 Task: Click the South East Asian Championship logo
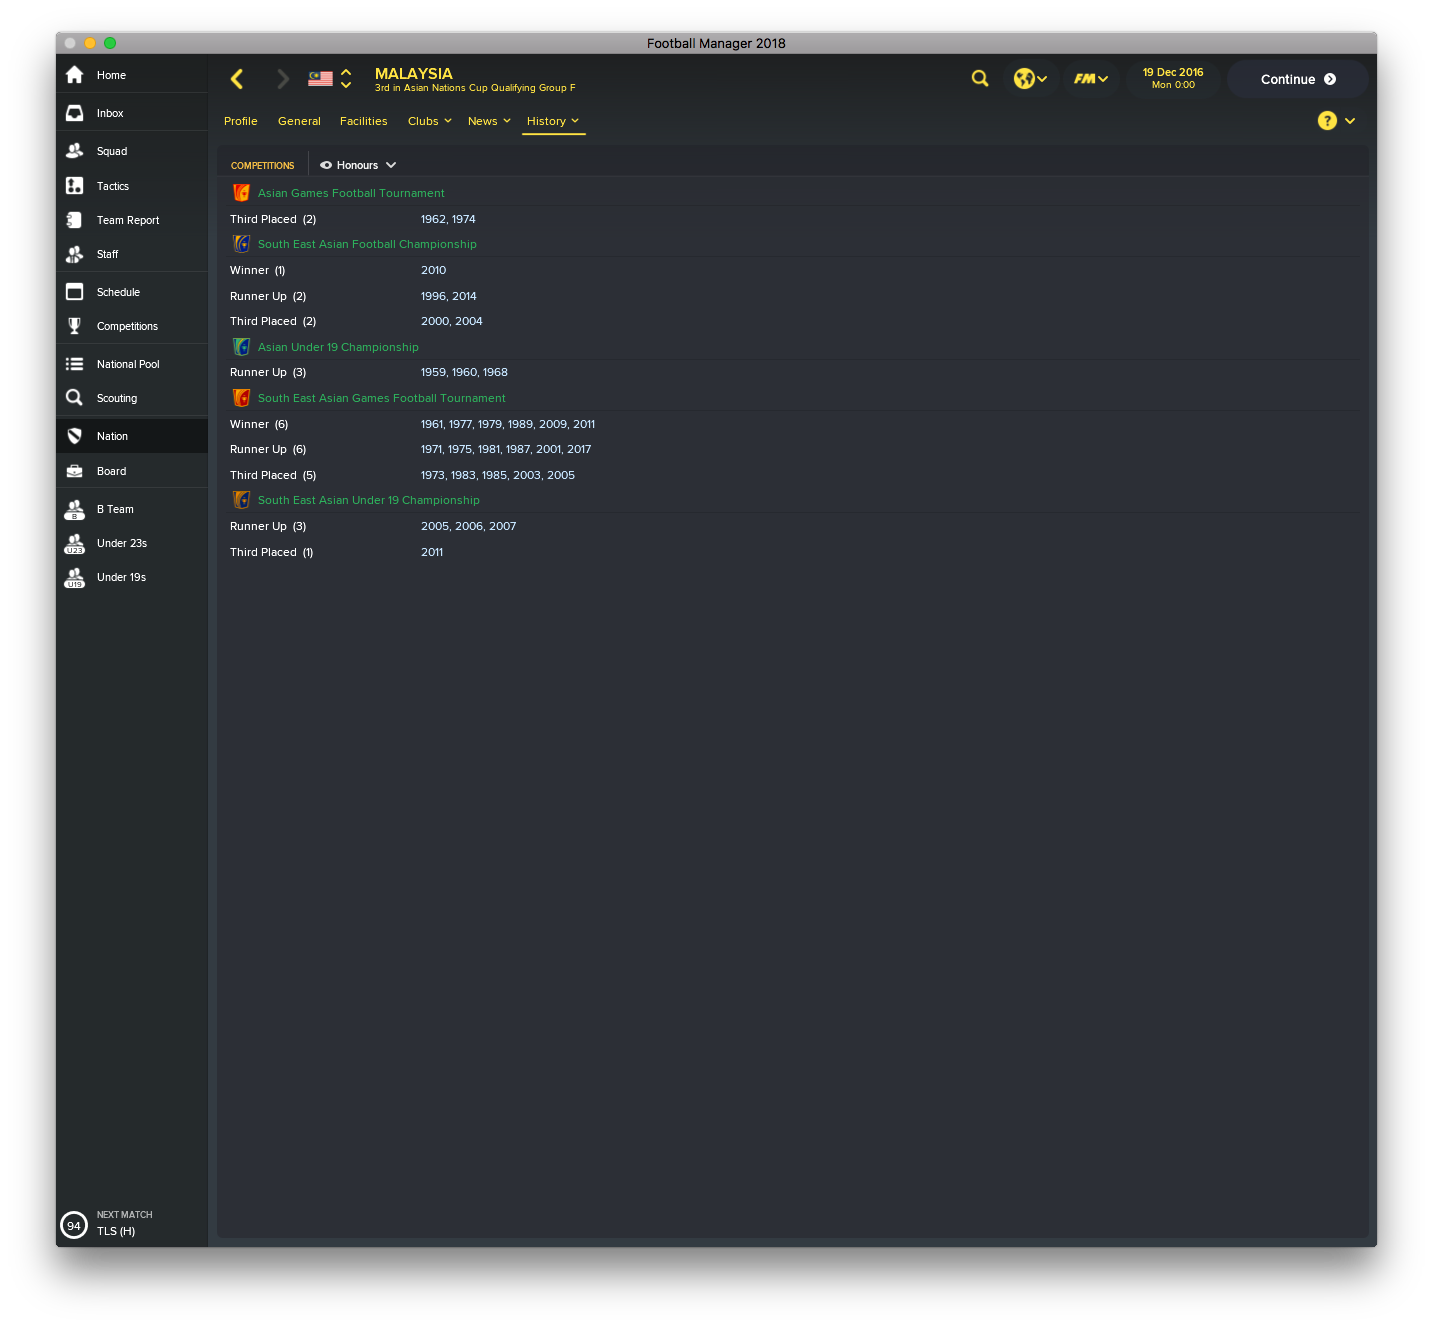tap(241, 244)
